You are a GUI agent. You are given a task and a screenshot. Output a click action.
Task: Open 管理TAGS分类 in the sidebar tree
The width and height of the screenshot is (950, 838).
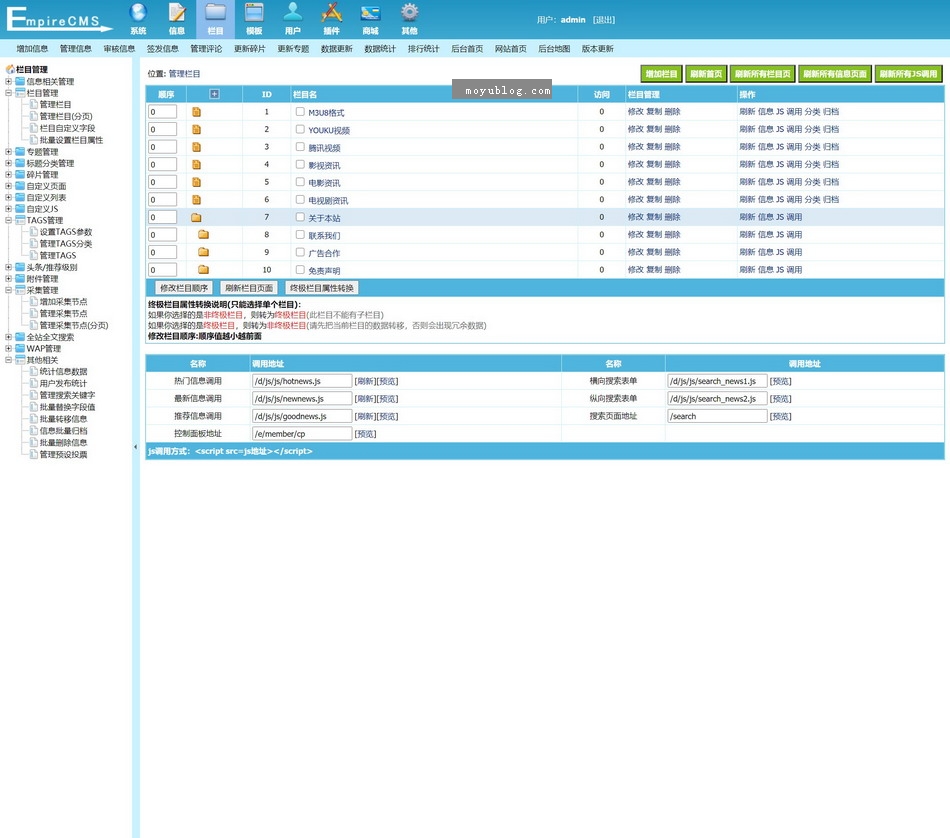(66, 244)
